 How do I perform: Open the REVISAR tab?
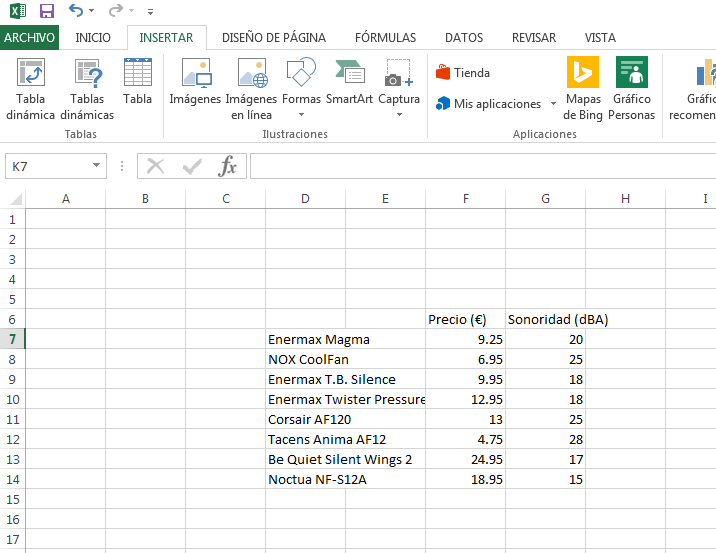(534, 37)
